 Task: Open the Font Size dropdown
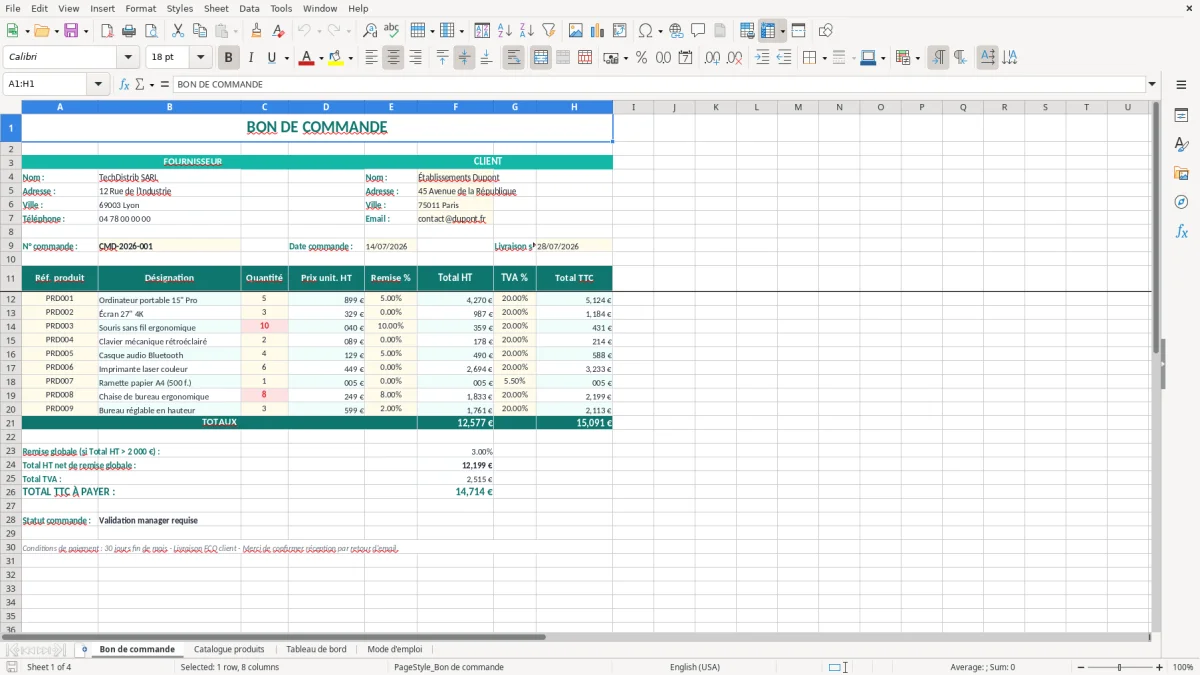click(200, 58)
